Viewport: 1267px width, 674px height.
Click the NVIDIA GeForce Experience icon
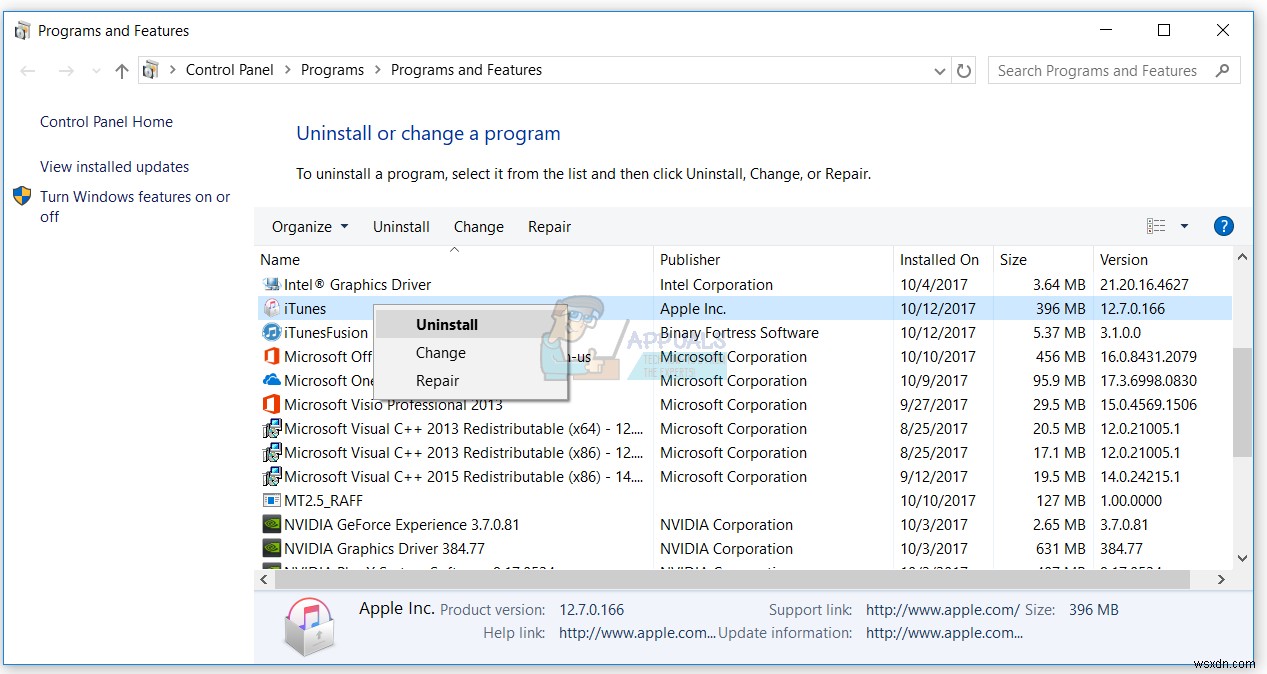point(270,524)
